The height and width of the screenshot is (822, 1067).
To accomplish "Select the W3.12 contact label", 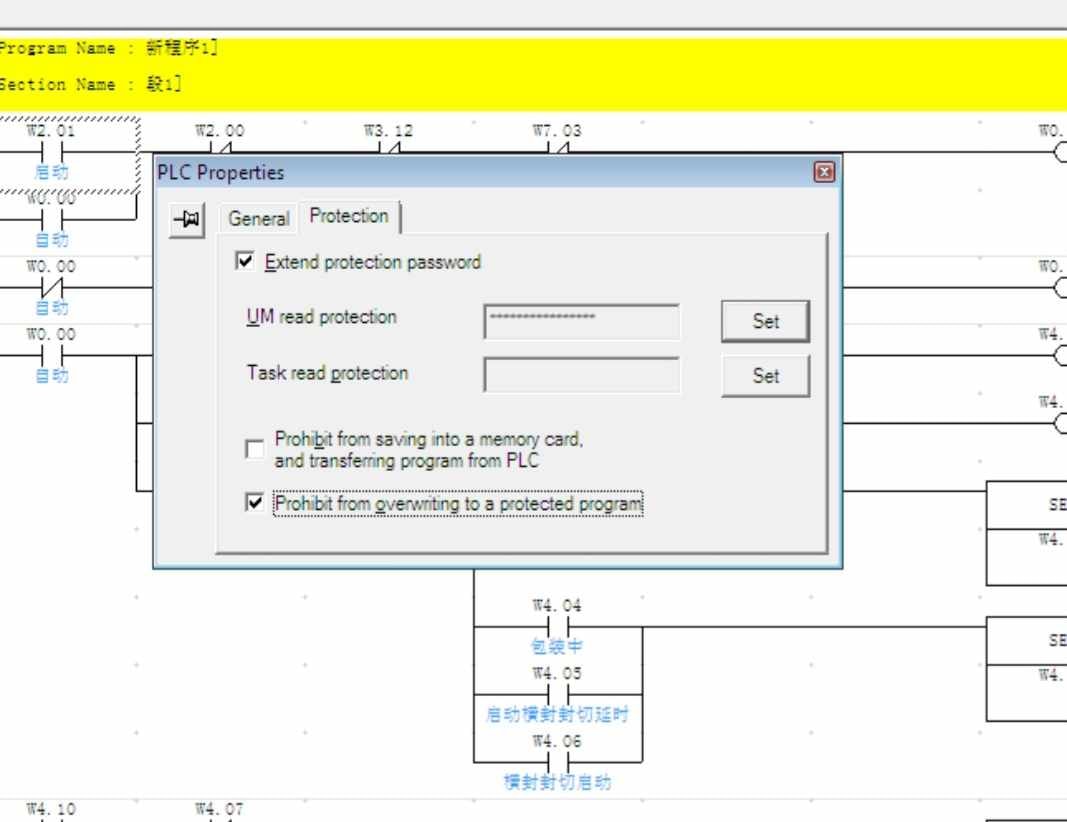I will [x=388, y=130].
